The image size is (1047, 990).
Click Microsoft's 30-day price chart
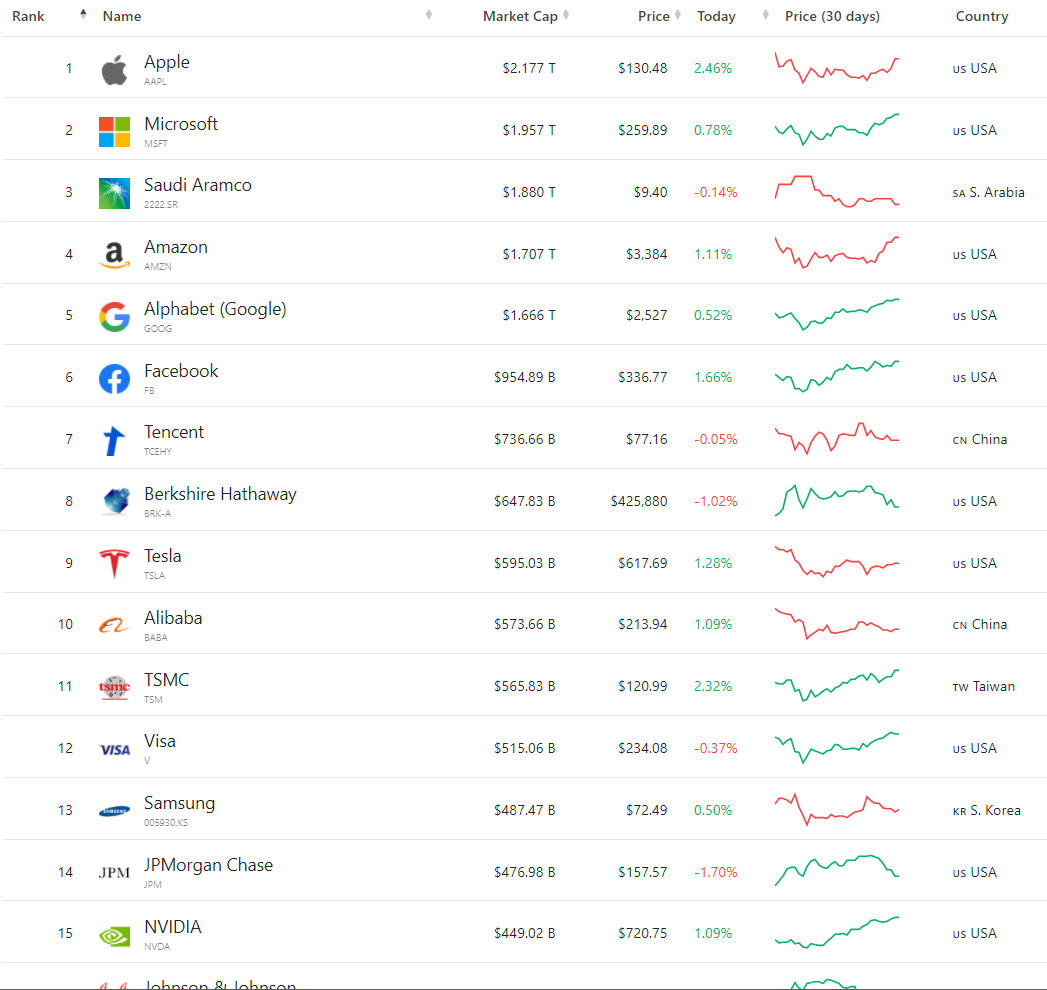837,130
